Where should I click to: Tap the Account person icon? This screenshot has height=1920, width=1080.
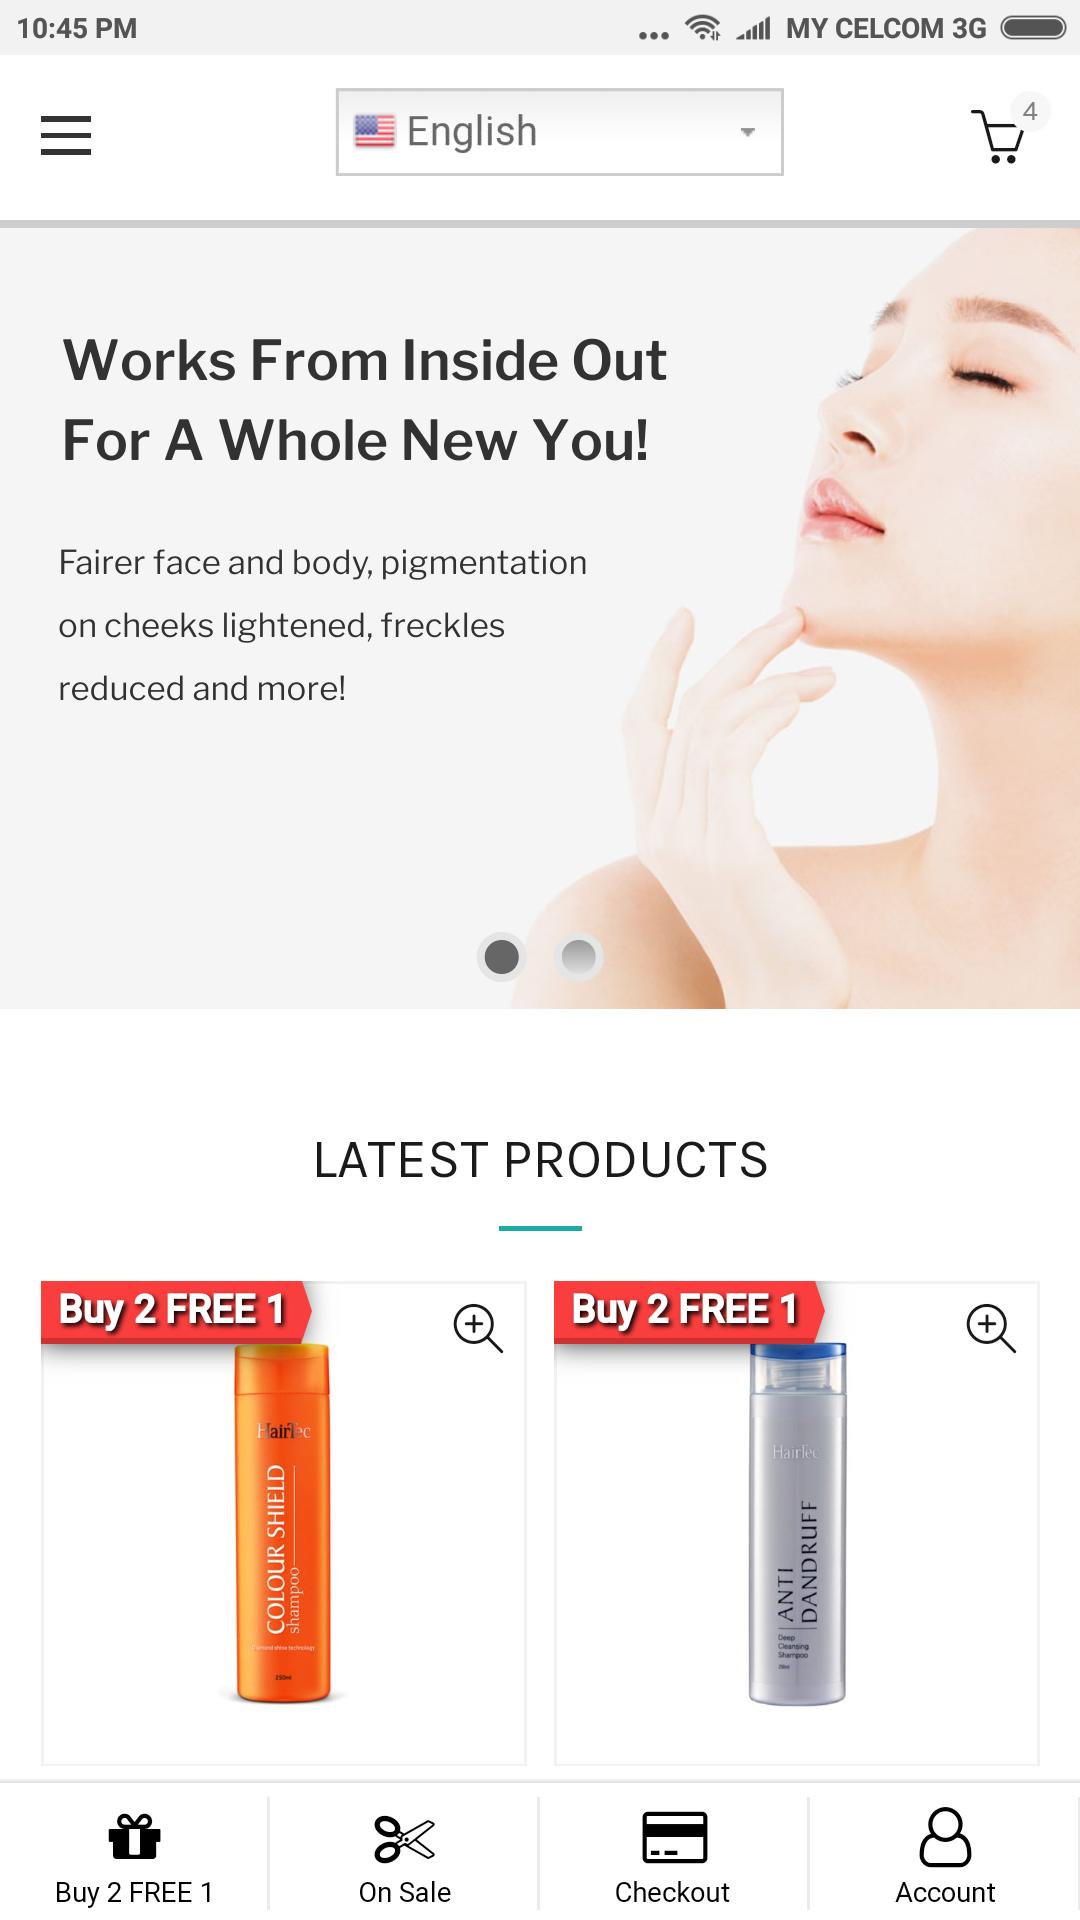click(945, 1836)
